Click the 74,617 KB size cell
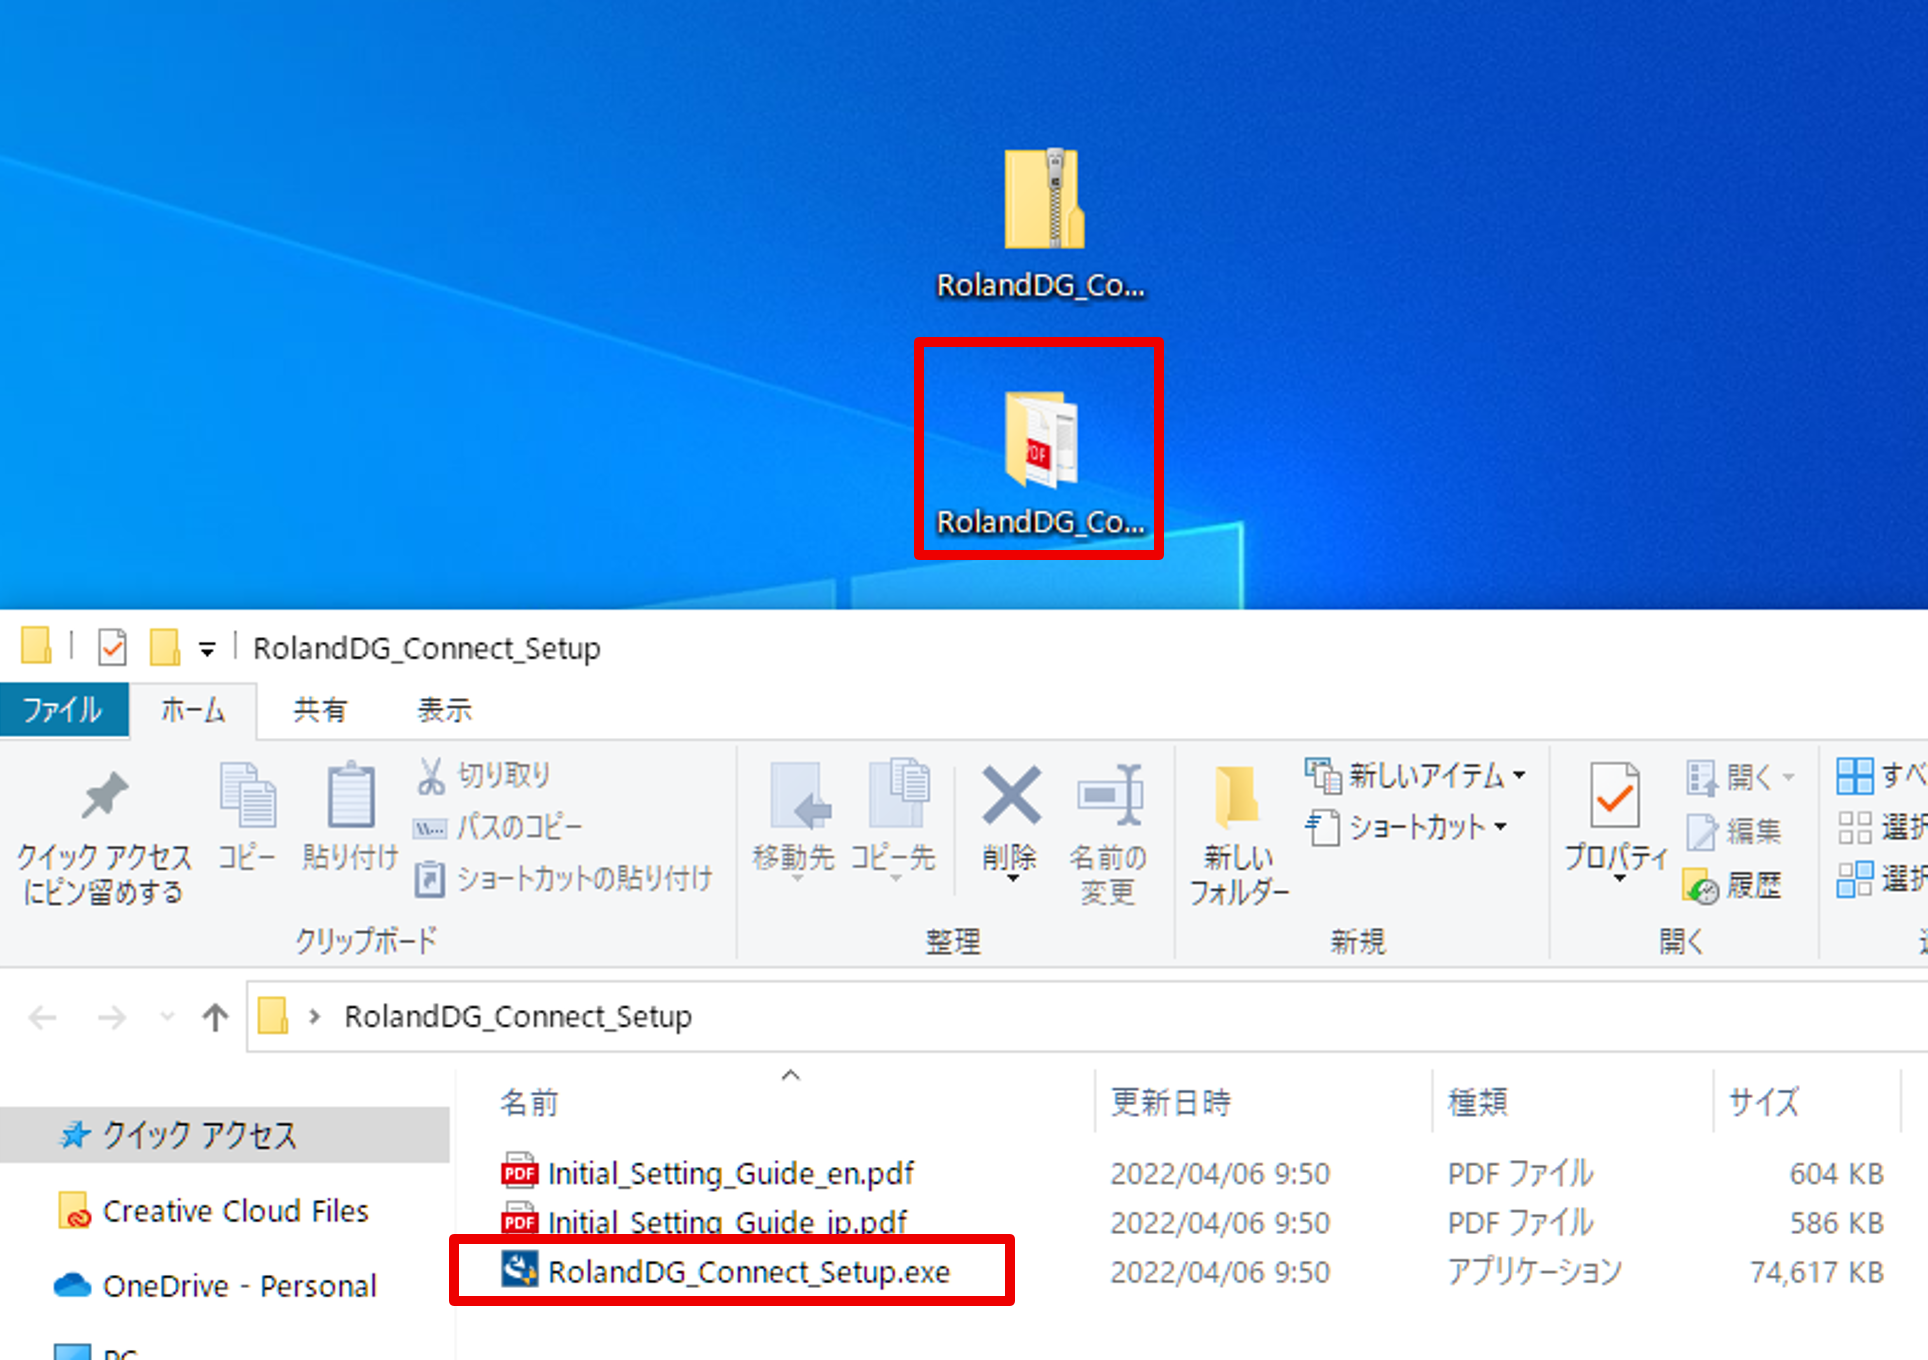This screenshot has width=1928, height=1360. tap(1816, 1272)
